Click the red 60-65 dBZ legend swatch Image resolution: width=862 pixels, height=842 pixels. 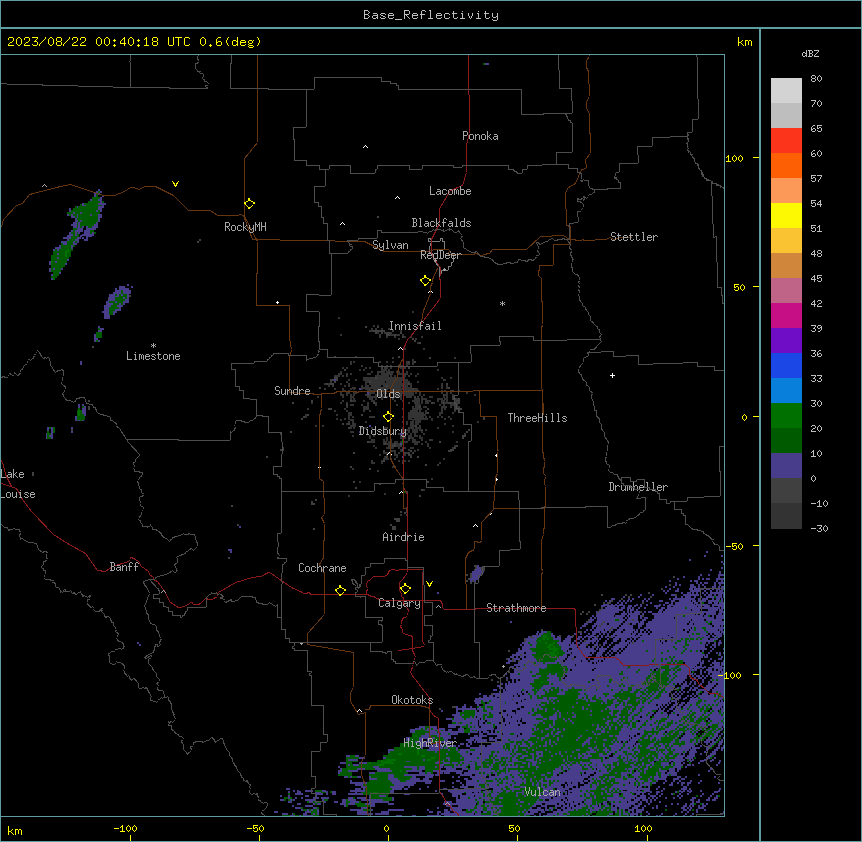click(786, 141)
